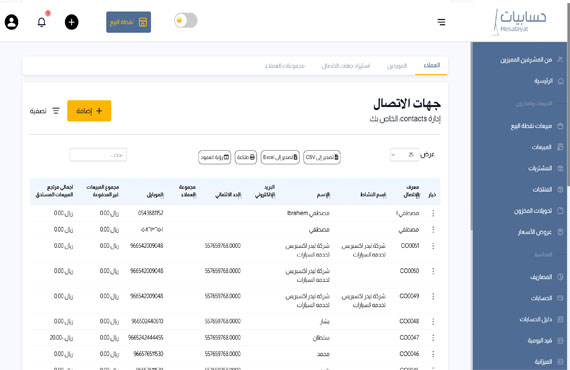Open المبيعات sales in the sidebar
This screenshot has height=370, width=570.
(547, 147)
